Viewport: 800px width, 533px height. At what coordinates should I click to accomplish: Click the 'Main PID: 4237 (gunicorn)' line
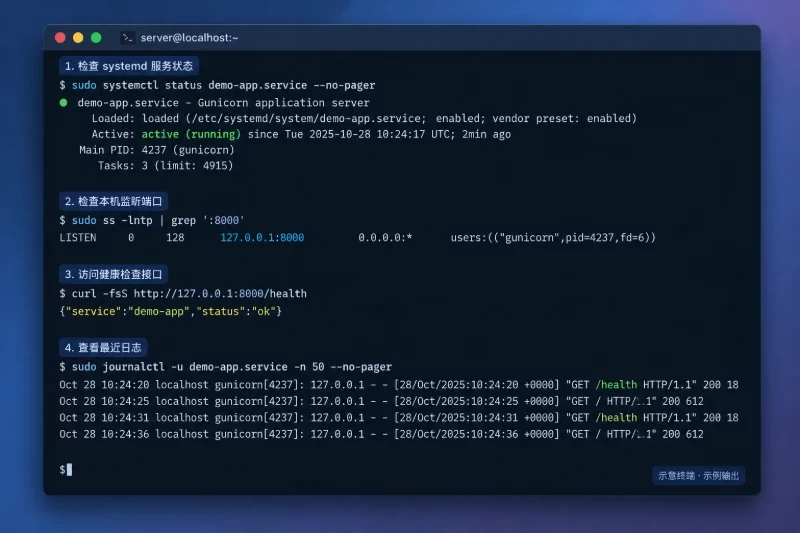click(157, 150)
